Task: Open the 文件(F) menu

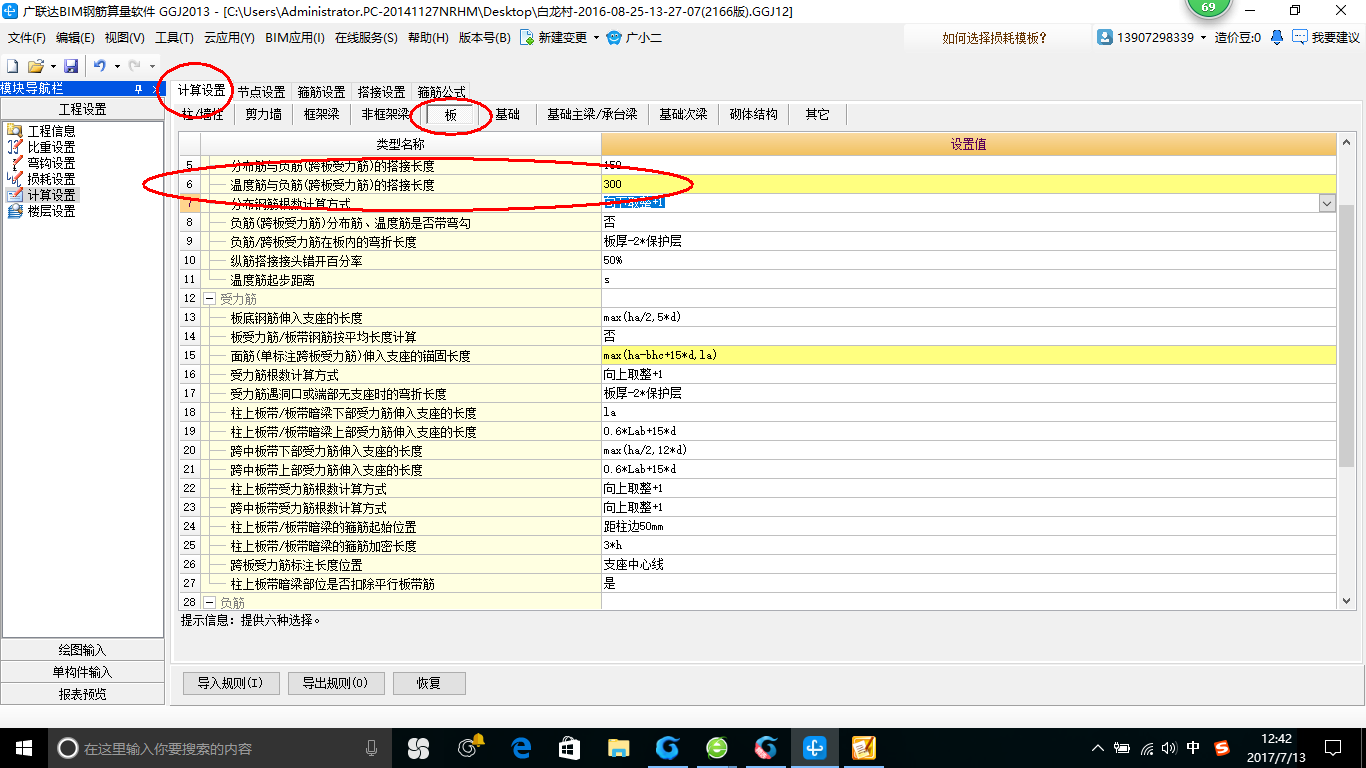Action: [x=27, y=38]
